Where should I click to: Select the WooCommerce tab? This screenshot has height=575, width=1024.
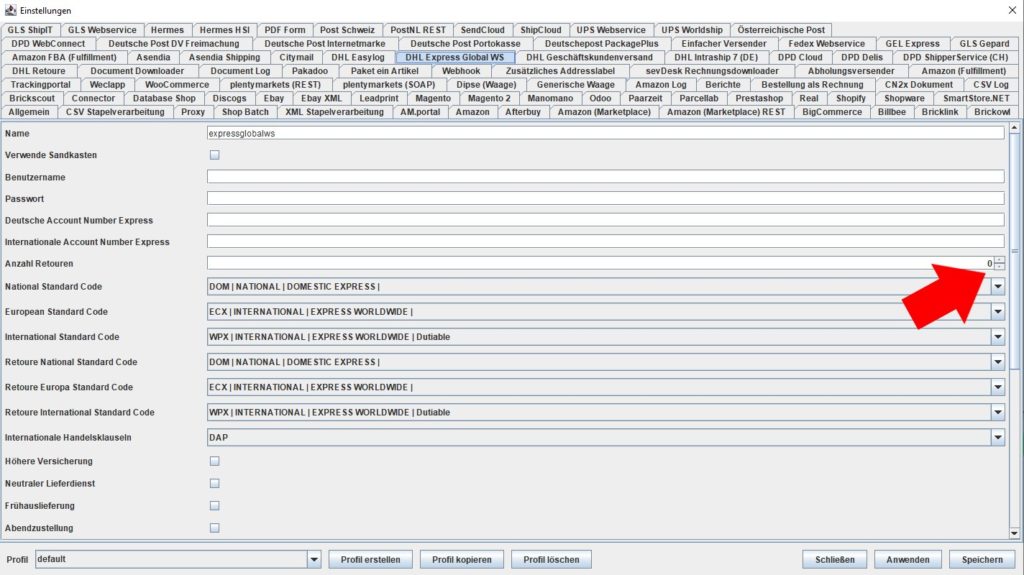click(x=177, y=85)
